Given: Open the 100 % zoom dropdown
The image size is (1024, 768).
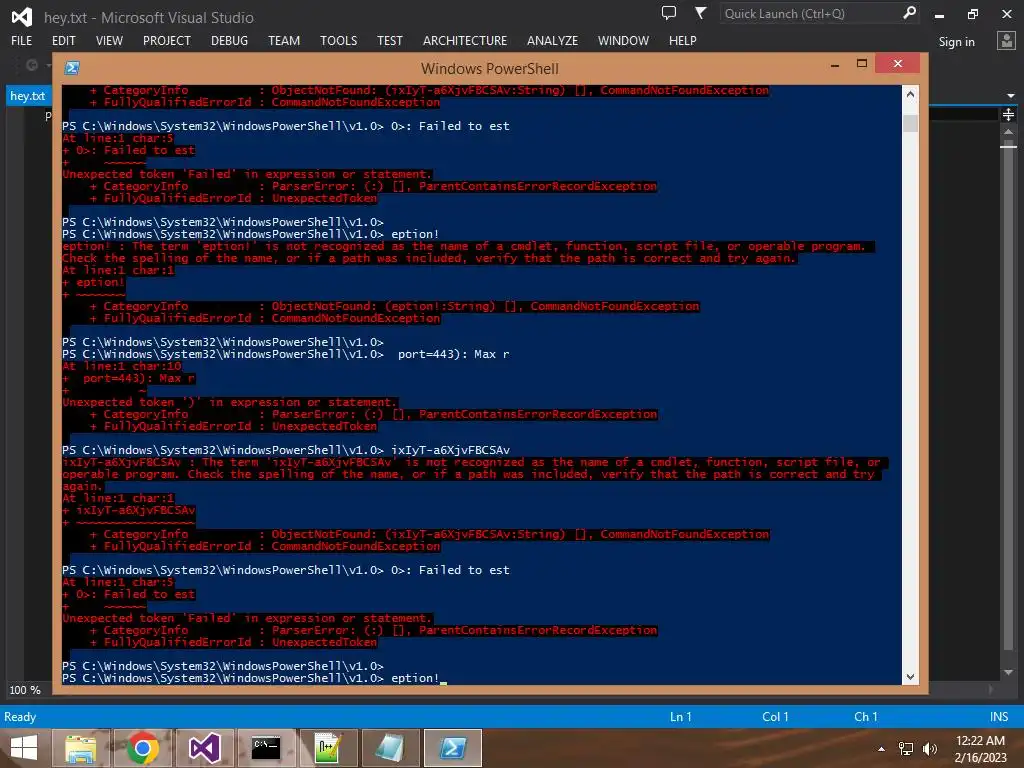Looking at the screenshot, I should [25, 690].
